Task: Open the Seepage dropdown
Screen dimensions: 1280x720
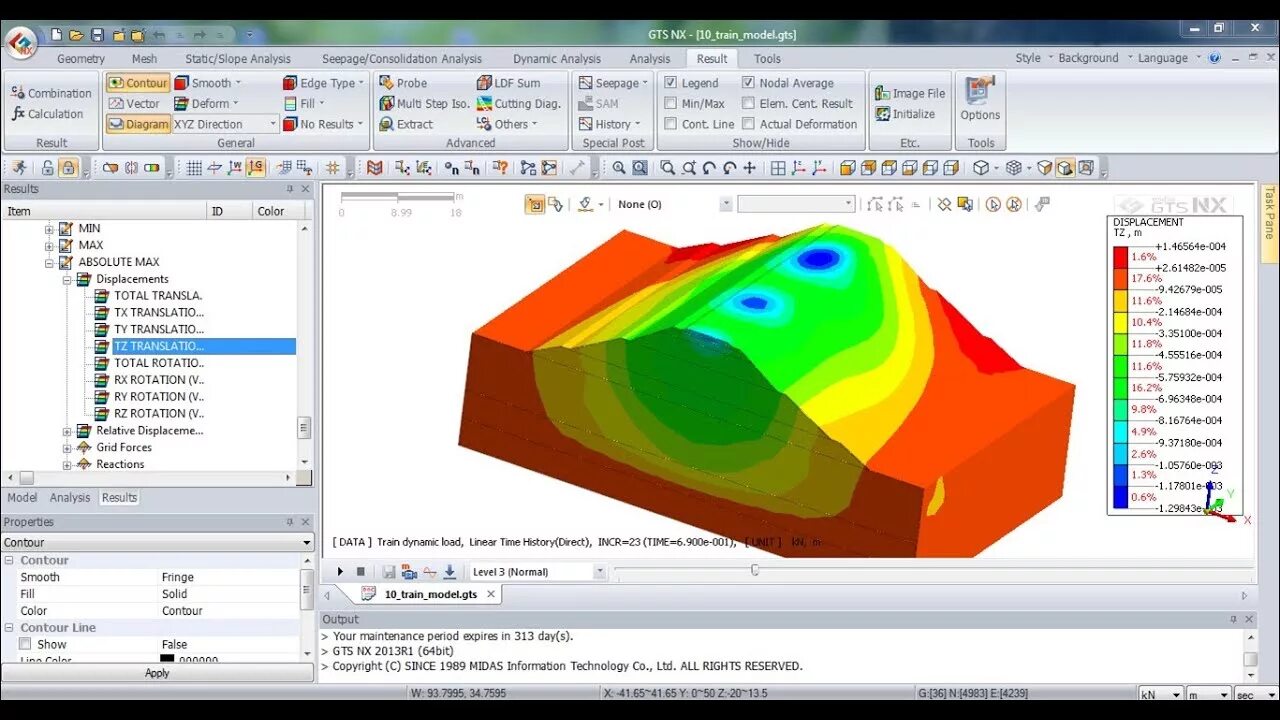Action: coord(614,83)
